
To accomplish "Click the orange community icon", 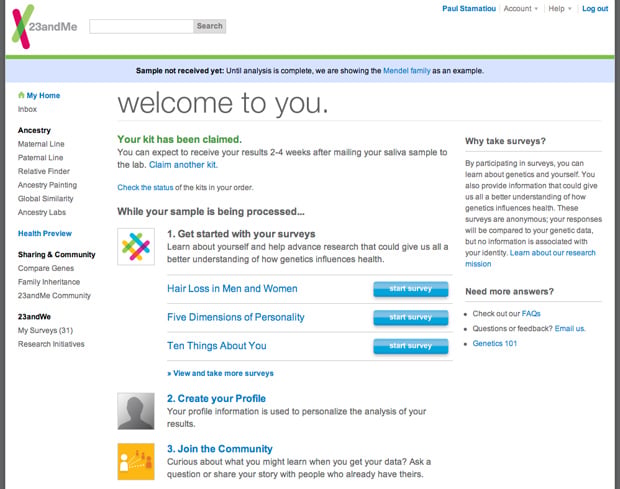I will (x=136, y=462).
